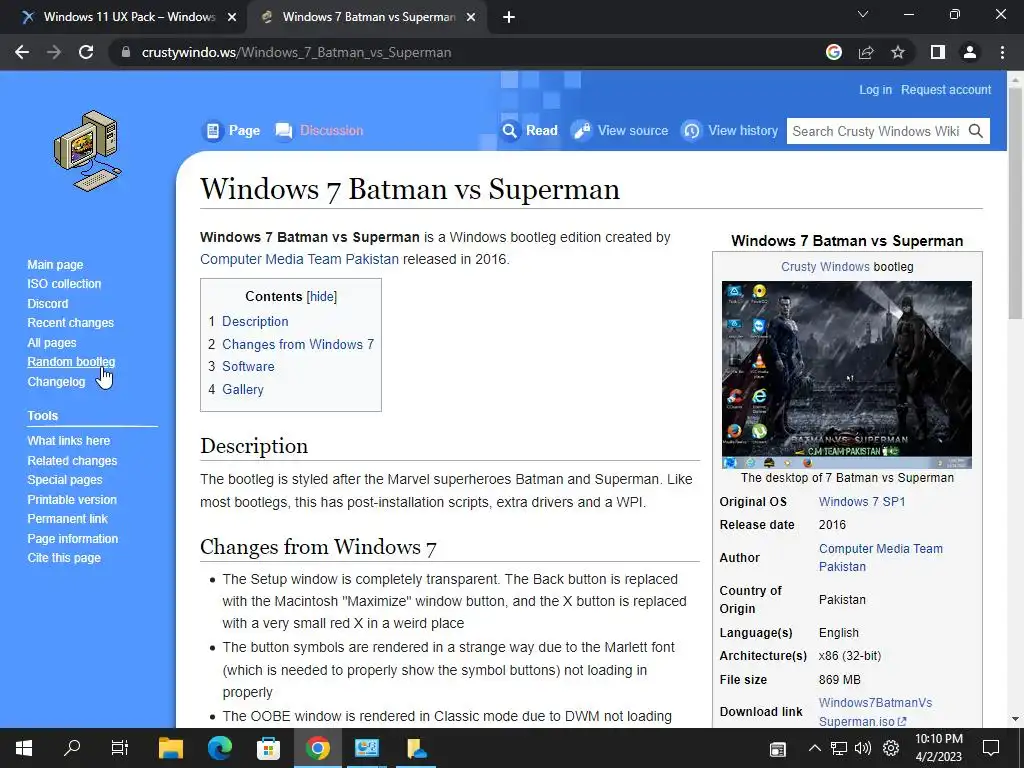The width and height of the screenshot is (1024, 768).
Task: Open a new browser tab with plus button
Action: click(509, 17)
